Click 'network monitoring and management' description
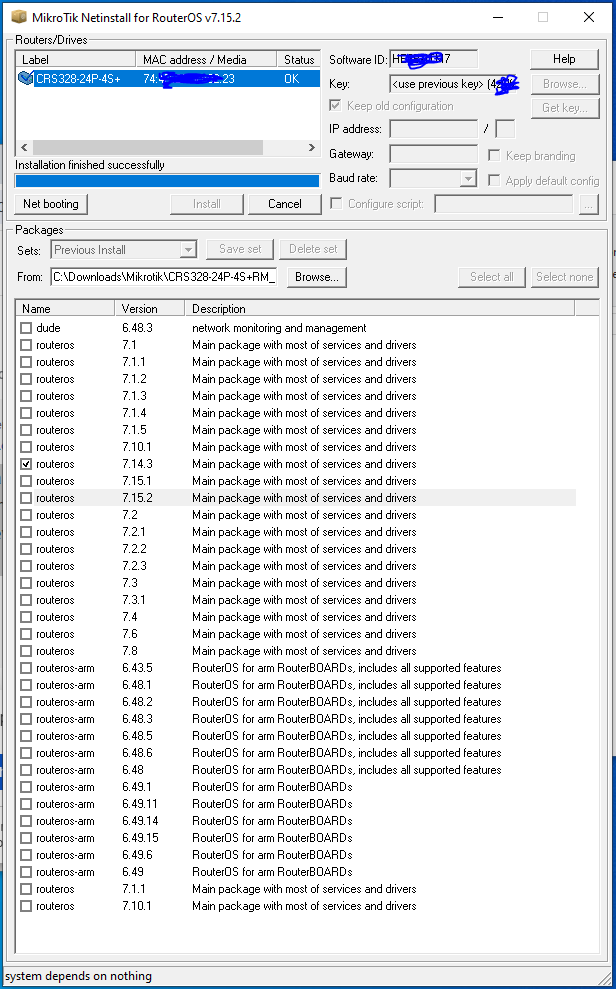The height and width of the screenshot is (989, 616). point(279,328)
